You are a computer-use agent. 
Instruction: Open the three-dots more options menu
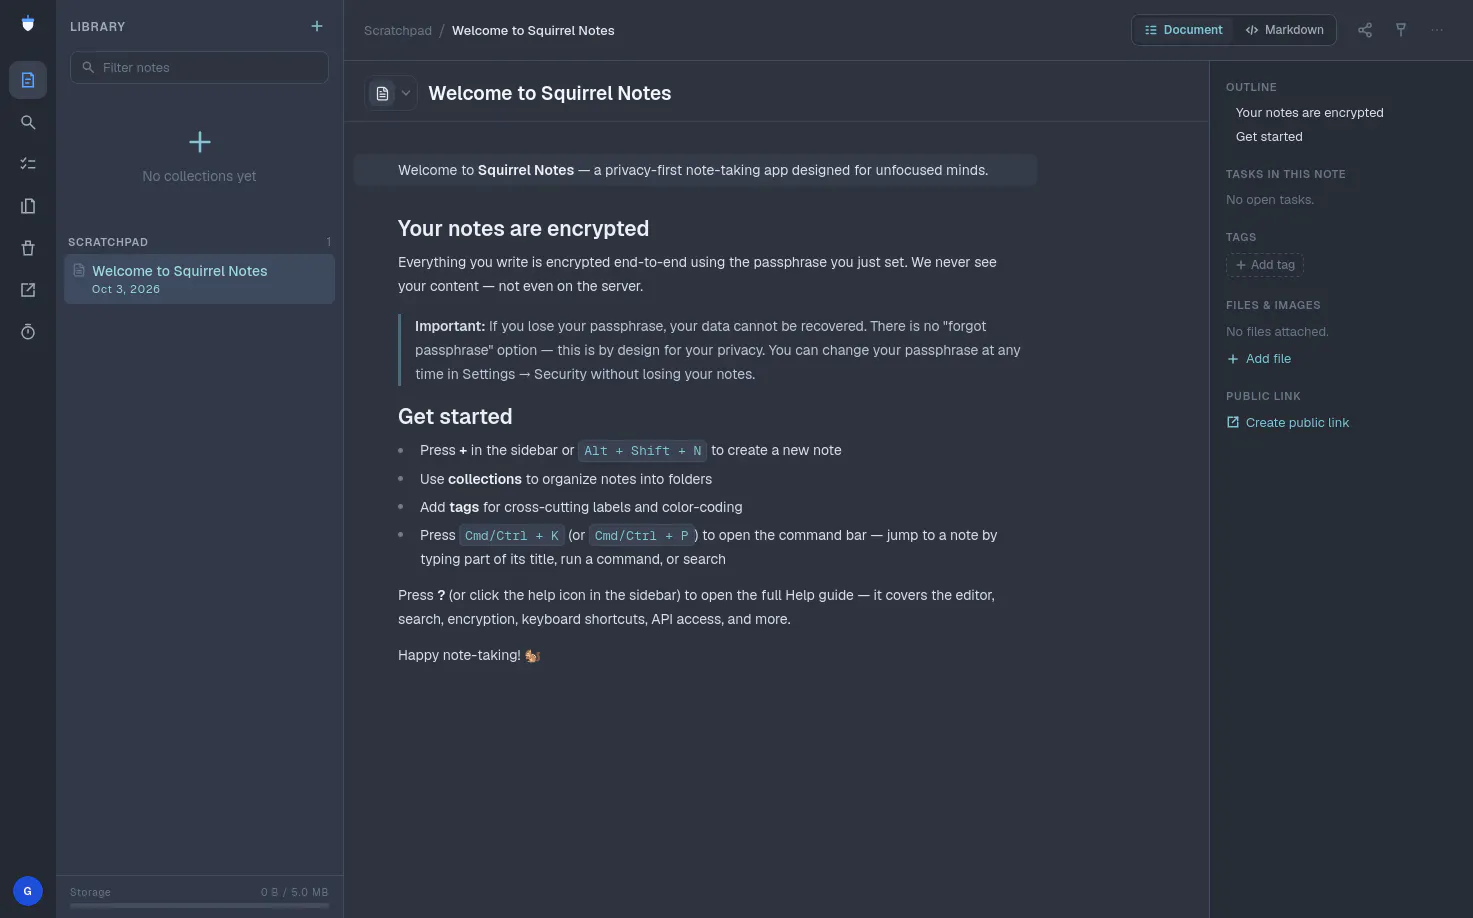click(x=1437, y=30)
